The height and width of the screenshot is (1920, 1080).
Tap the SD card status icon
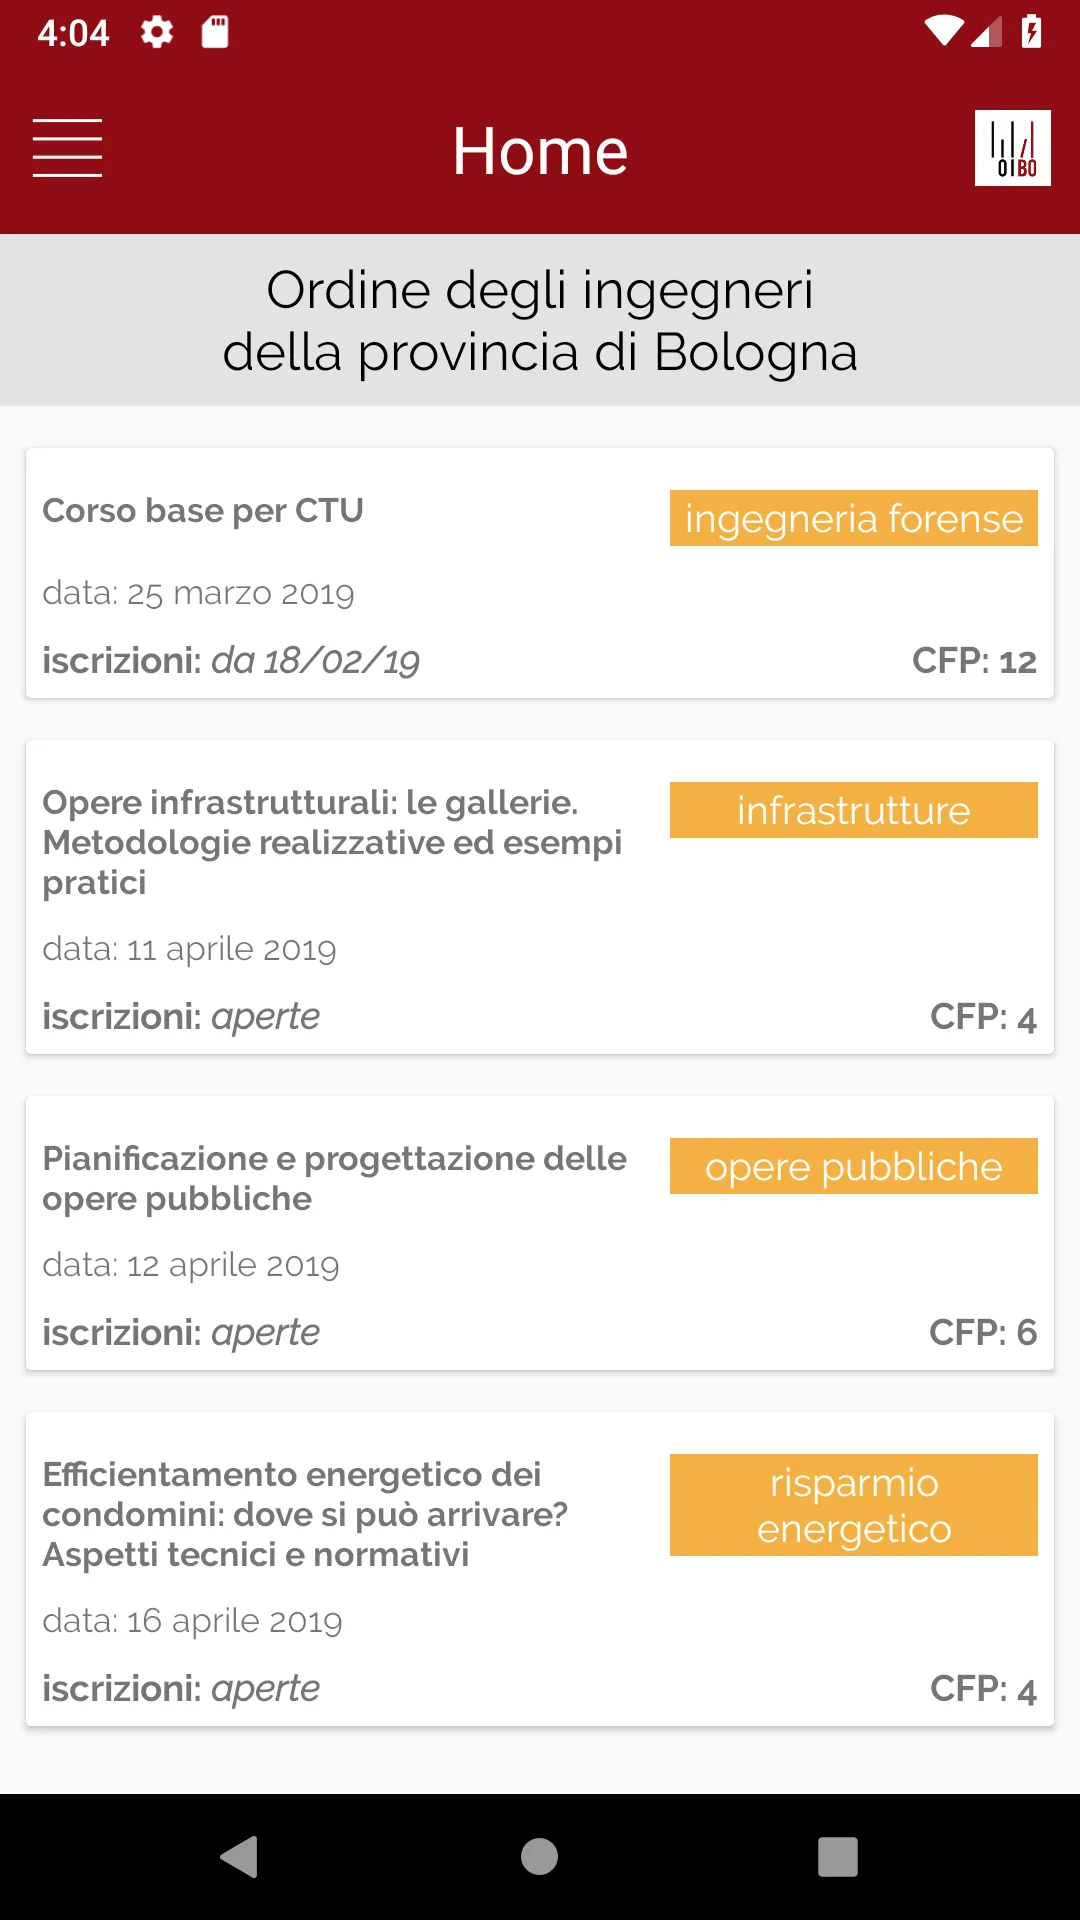click(x=215, y=32)
